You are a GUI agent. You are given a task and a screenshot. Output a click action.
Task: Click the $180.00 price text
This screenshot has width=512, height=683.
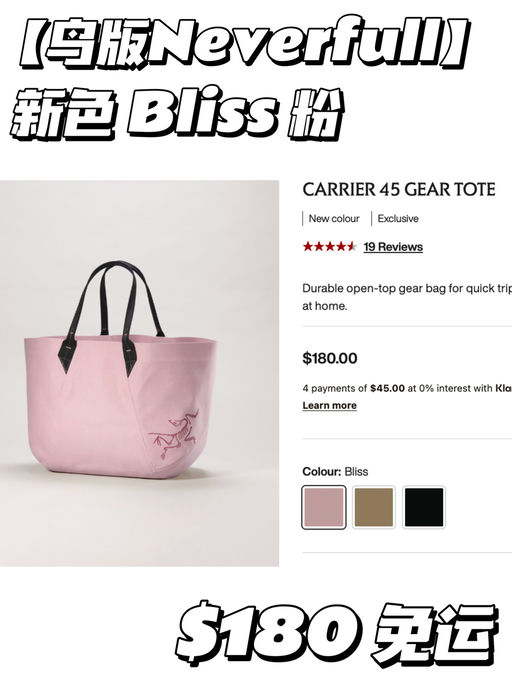(330, 358)
